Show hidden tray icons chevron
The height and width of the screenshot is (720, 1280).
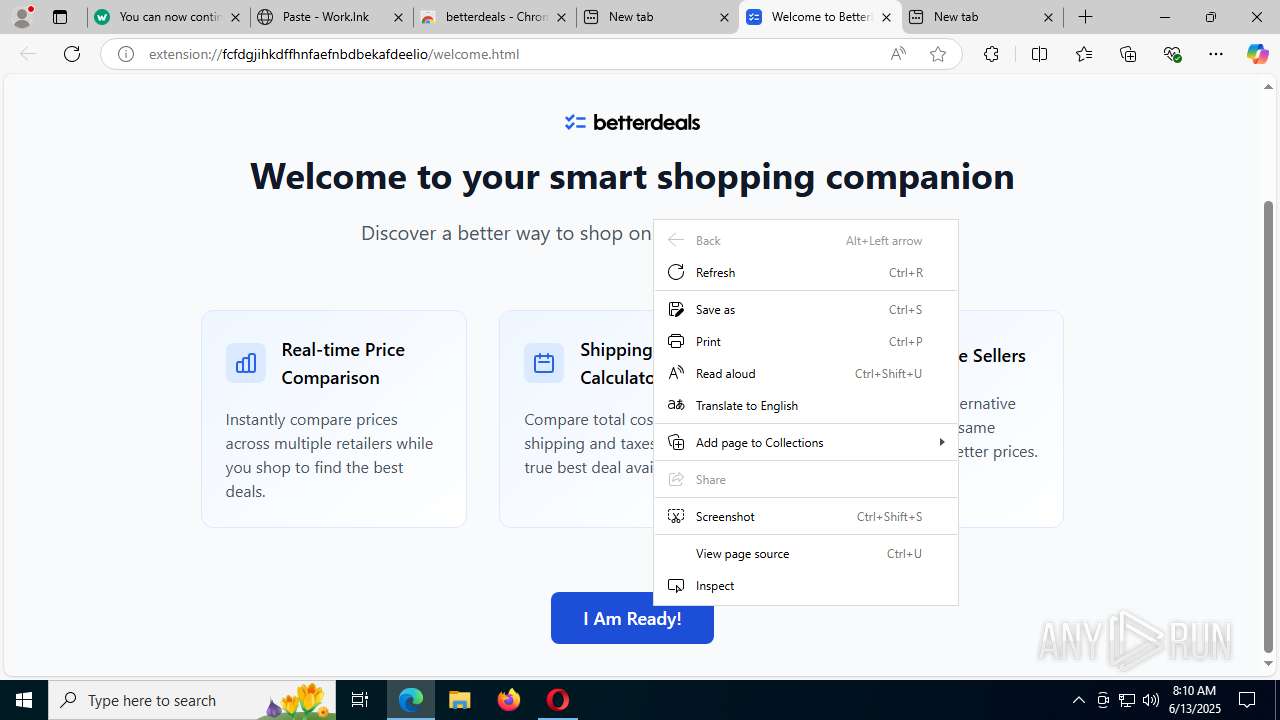1078,700
